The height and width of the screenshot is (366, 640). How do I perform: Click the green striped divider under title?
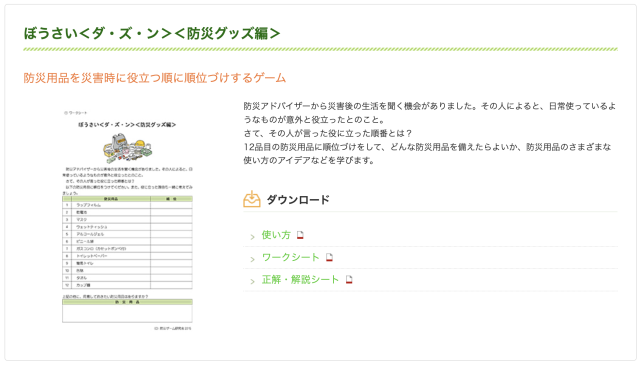[x=320, y=49]
